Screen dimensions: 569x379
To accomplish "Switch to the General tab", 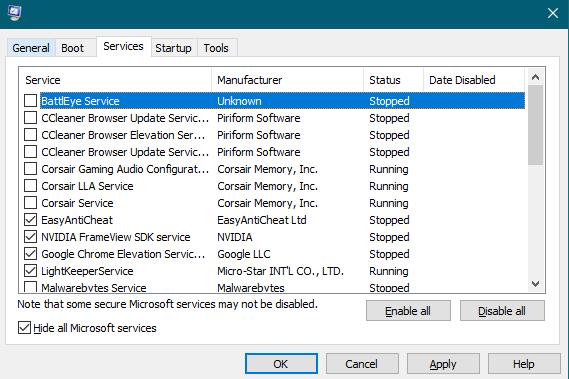I will point(31,48).
